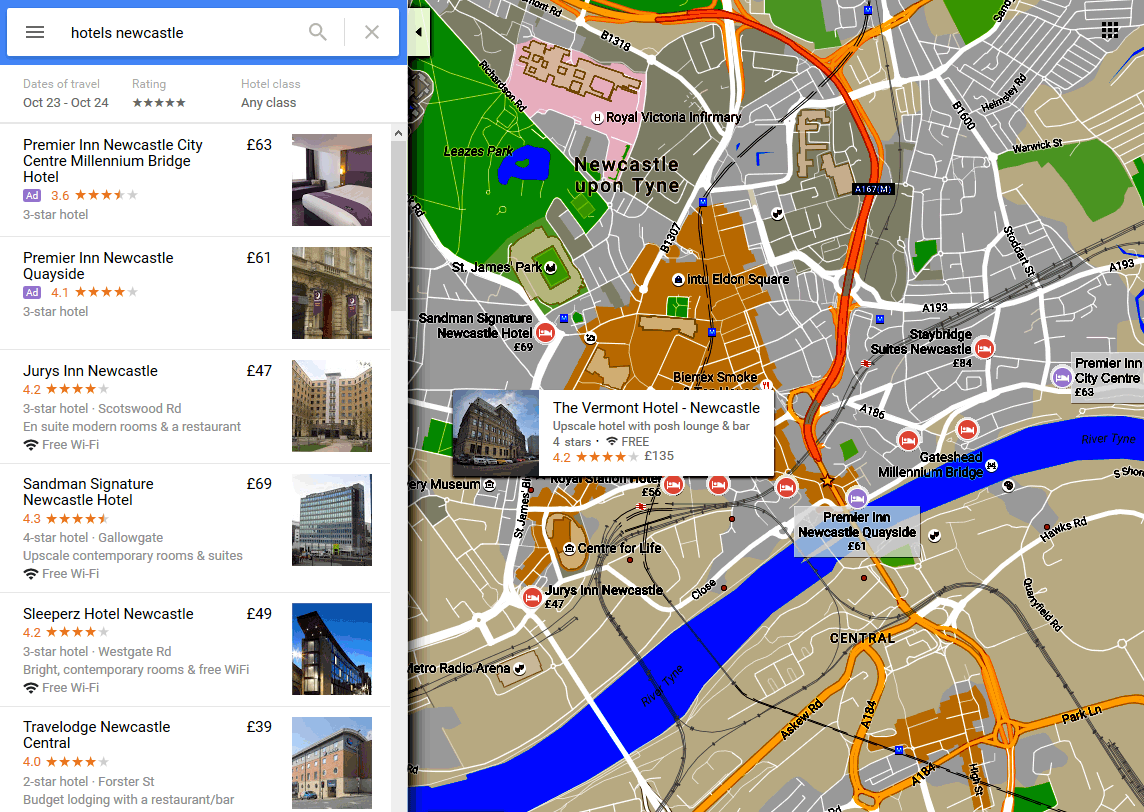Click the Wi-Fi icon under Sandman Signature listing
Viewport: 1144px width, 812px height.
(31, 574)
